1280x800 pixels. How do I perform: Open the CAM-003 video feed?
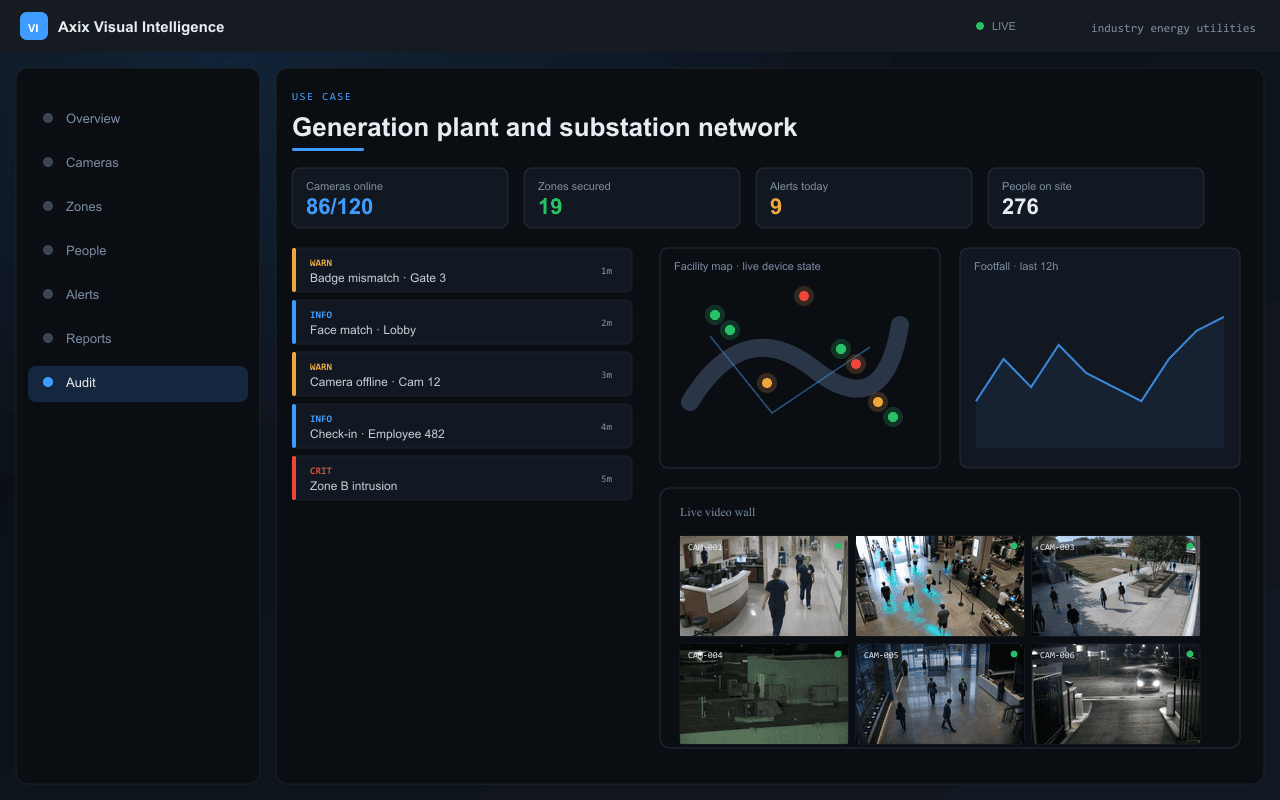(x=1116, y=586)
